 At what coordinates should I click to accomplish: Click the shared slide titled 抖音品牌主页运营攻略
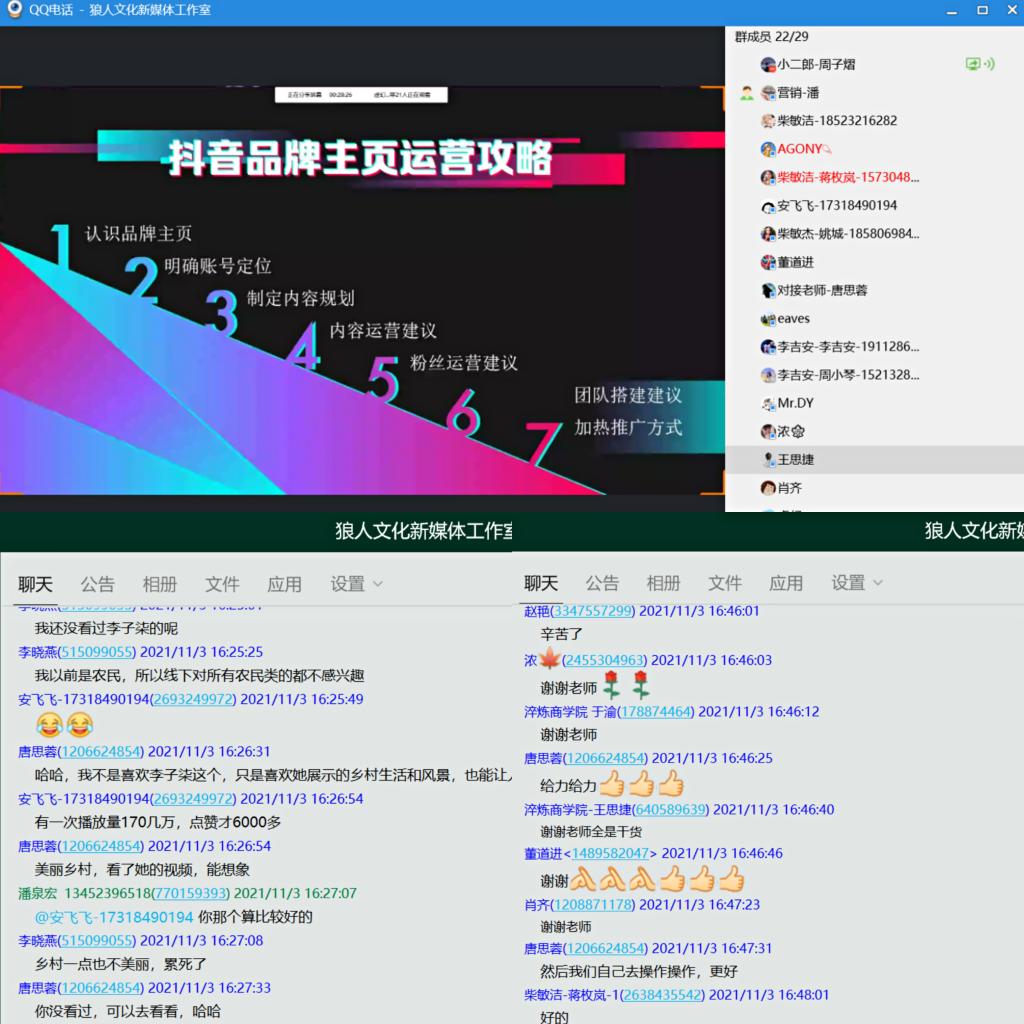coord(361,290)
